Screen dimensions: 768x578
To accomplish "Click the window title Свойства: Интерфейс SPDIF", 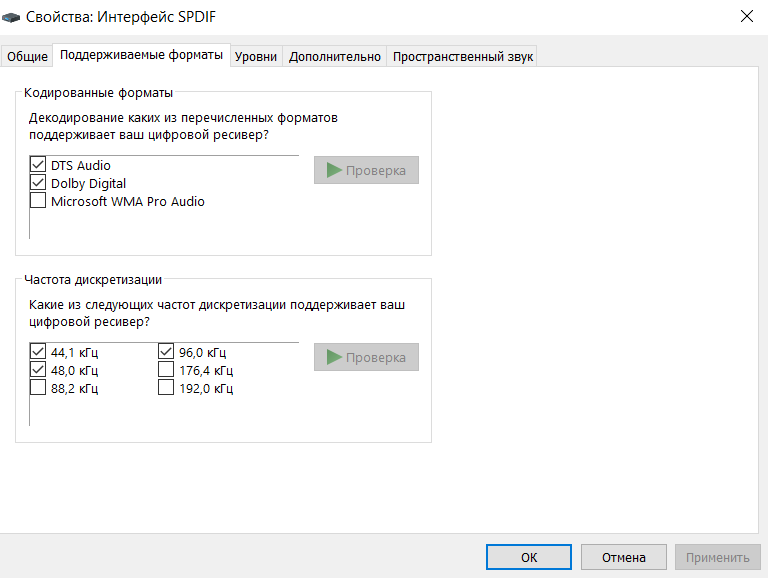I will pyautogui.click(x=120, y=17).
